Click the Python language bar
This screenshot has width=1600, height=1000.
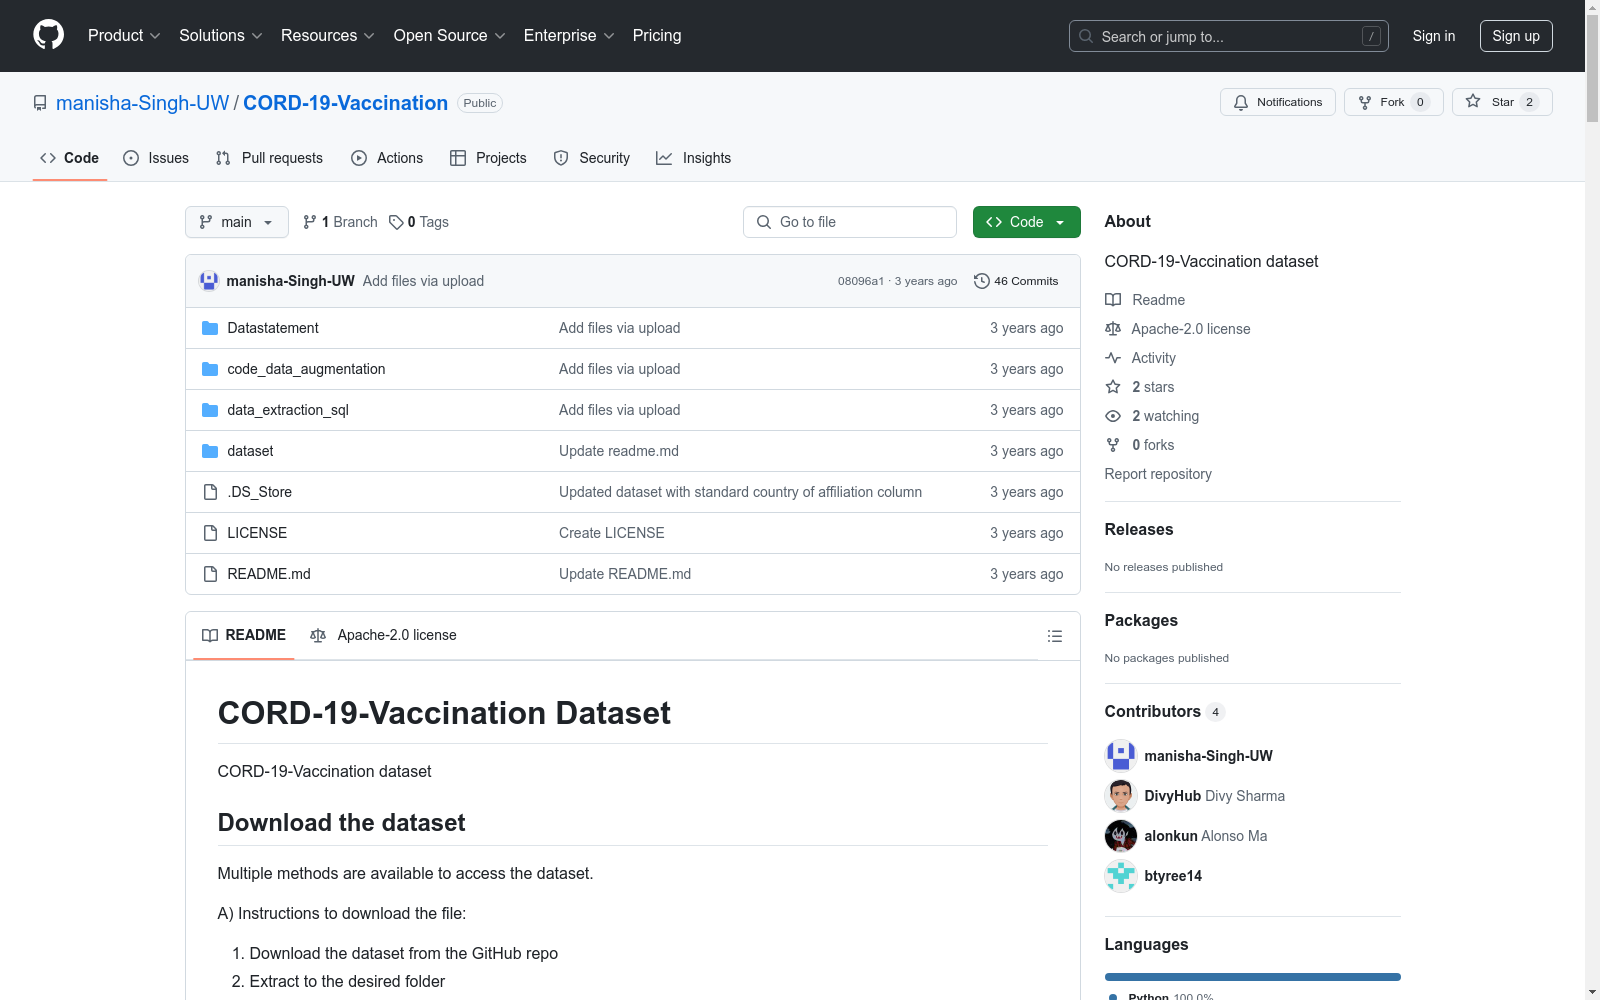pos(1253,977)
